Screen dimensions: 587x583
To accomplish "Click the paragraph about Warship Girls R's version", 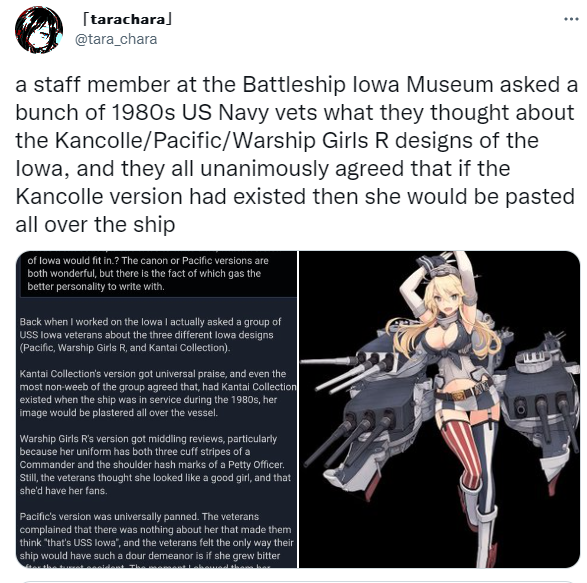I will (x=155, y=464).
